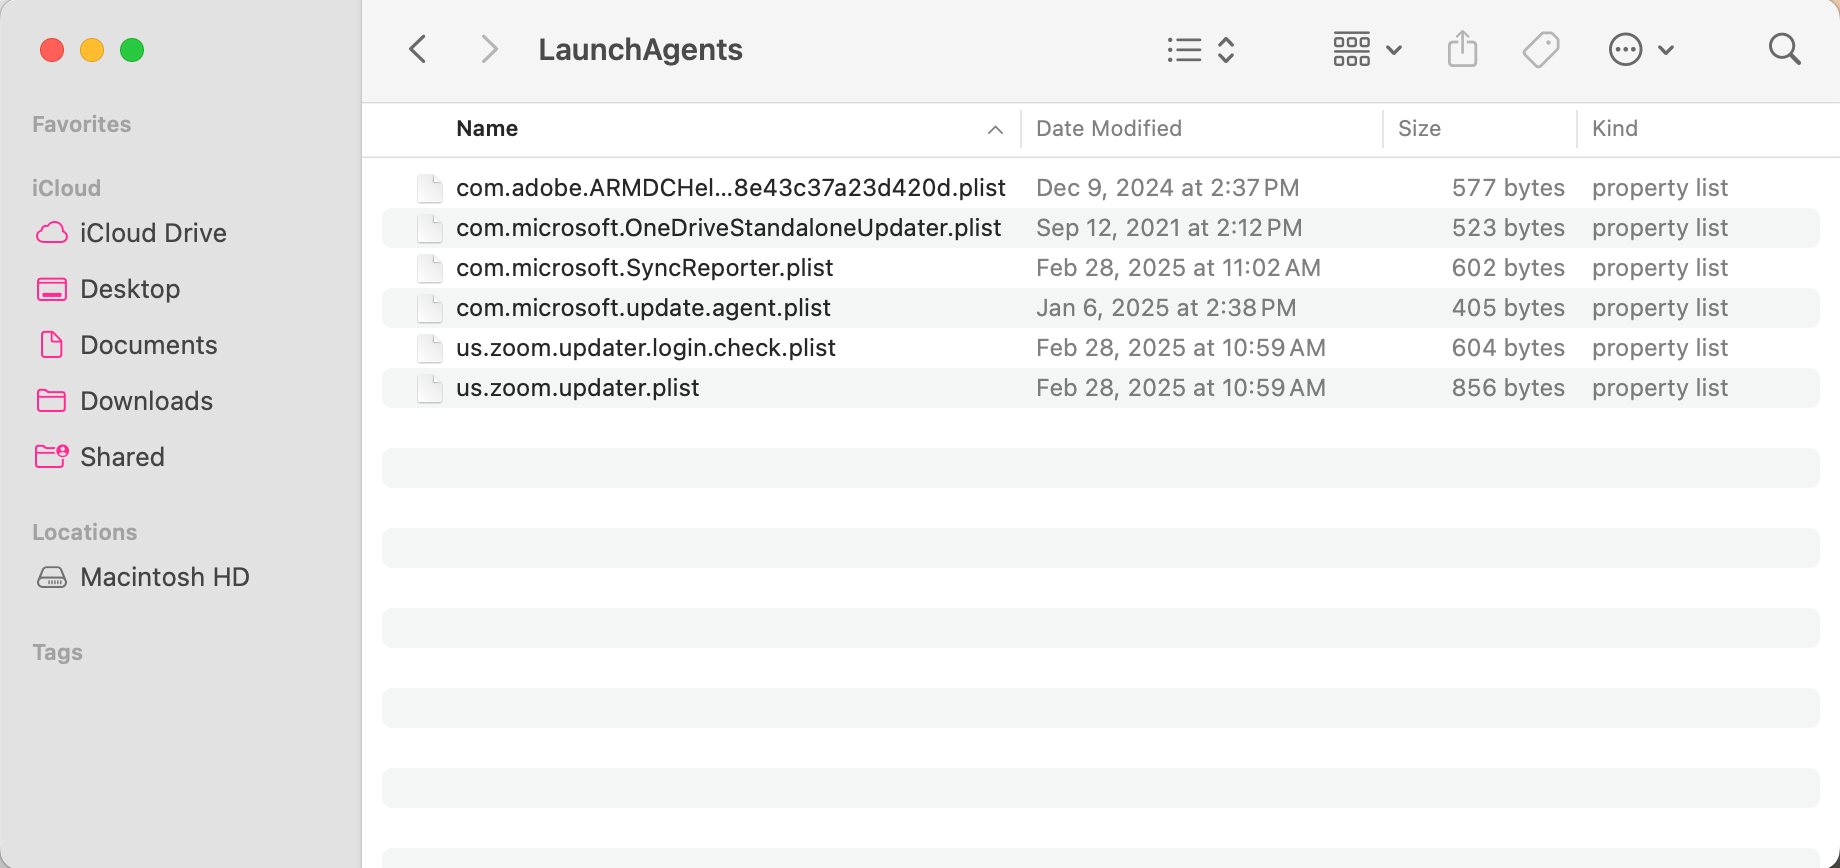Open Downloads from the sidebar

point(146,401)
